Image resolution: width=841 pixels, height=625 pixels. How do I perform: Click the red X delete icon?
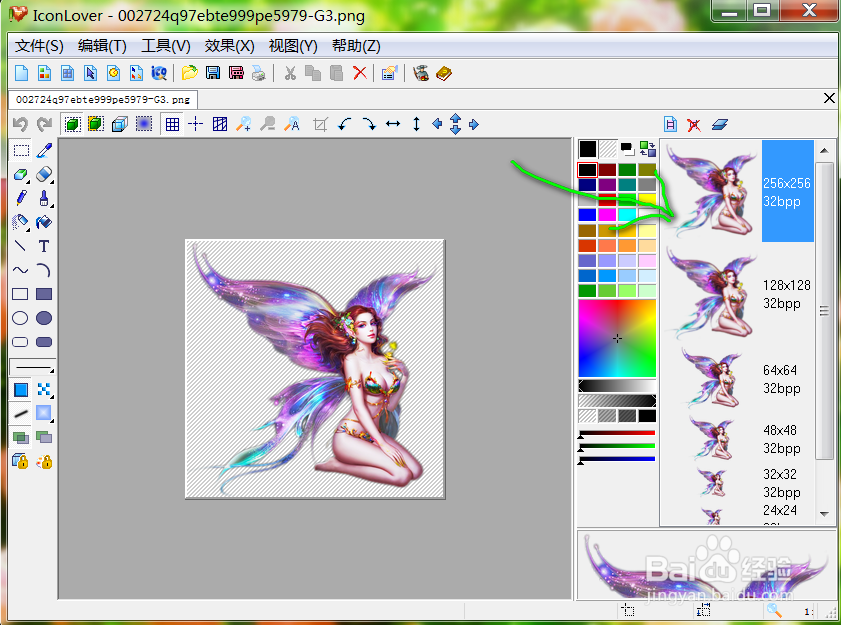360,72
